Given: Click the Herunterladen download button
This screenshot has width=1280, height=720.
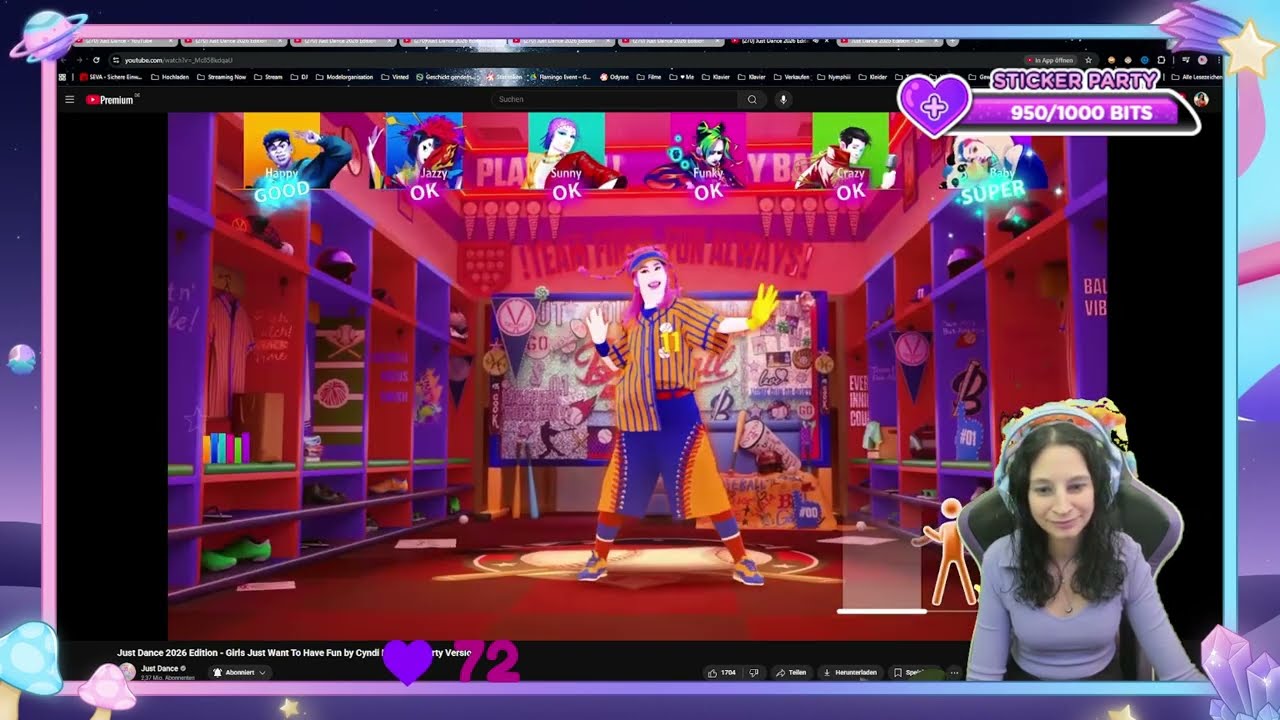Looking at the screenshot, I should click(850, 672).
